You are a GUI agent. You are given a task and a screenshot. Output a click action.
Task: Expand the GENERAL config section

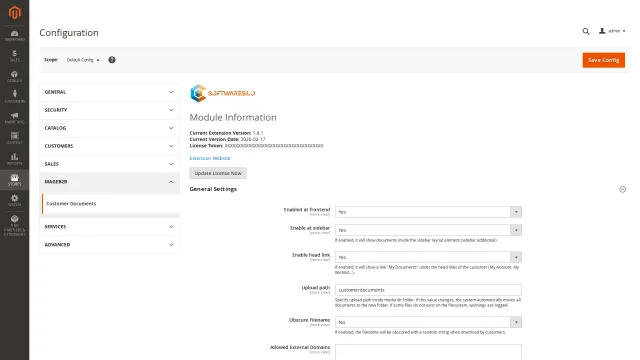point(109,92)
